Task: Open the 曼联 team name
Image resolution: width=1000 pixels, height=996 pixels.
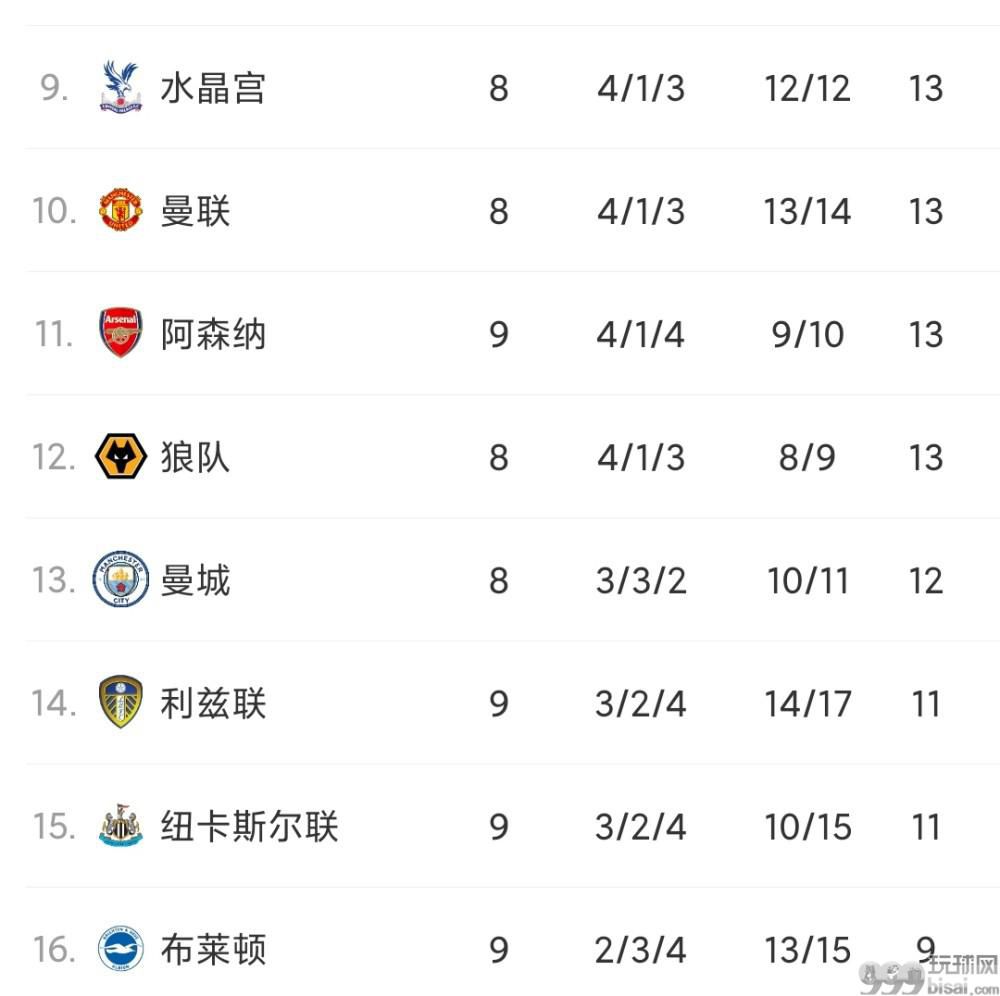Action: (195, 211)
